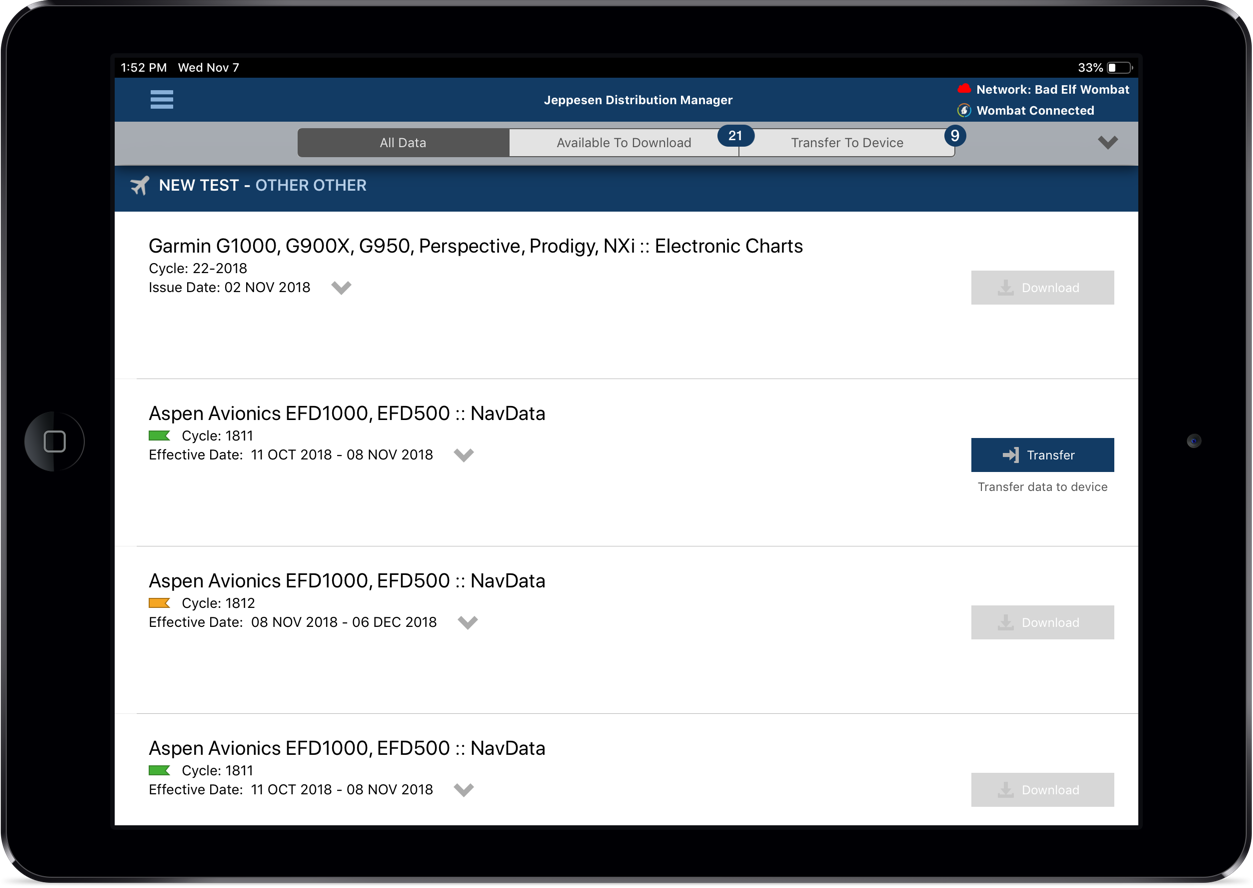Expand details for first Aspen Cycle 1811 entry
This screenshot has width=1253, height=888.
tap(463, 455)
